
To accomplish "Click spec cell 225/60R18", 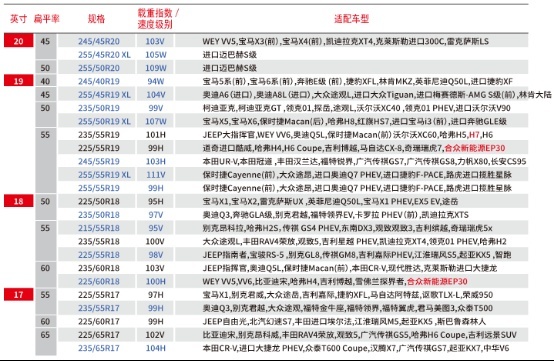I will pos(99,282).
